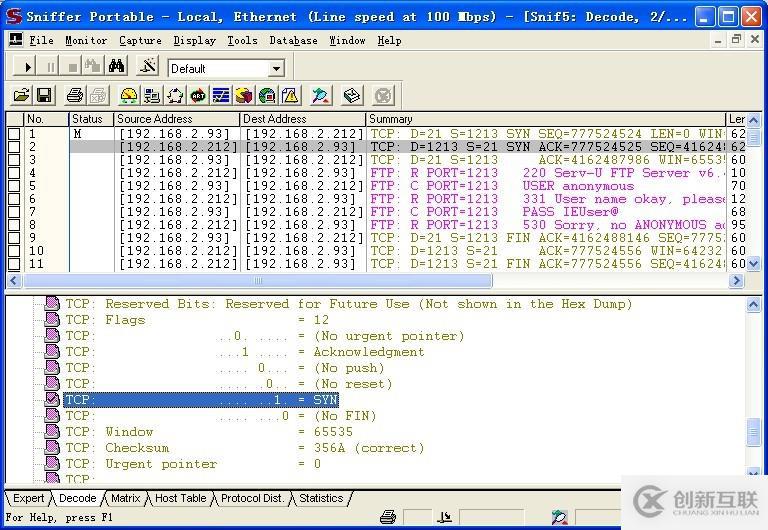Switch to the Matrix tab

pyautogui.click(x=125, y=498)
